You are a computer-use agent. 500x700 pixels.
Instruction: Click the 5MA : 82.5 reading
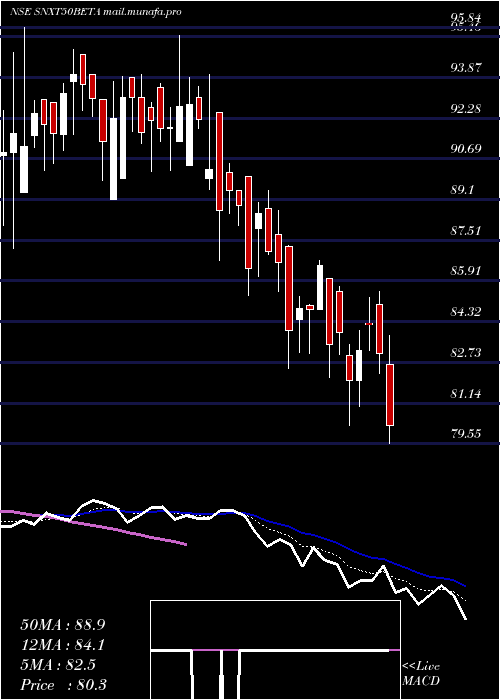(x=58, y=665)
